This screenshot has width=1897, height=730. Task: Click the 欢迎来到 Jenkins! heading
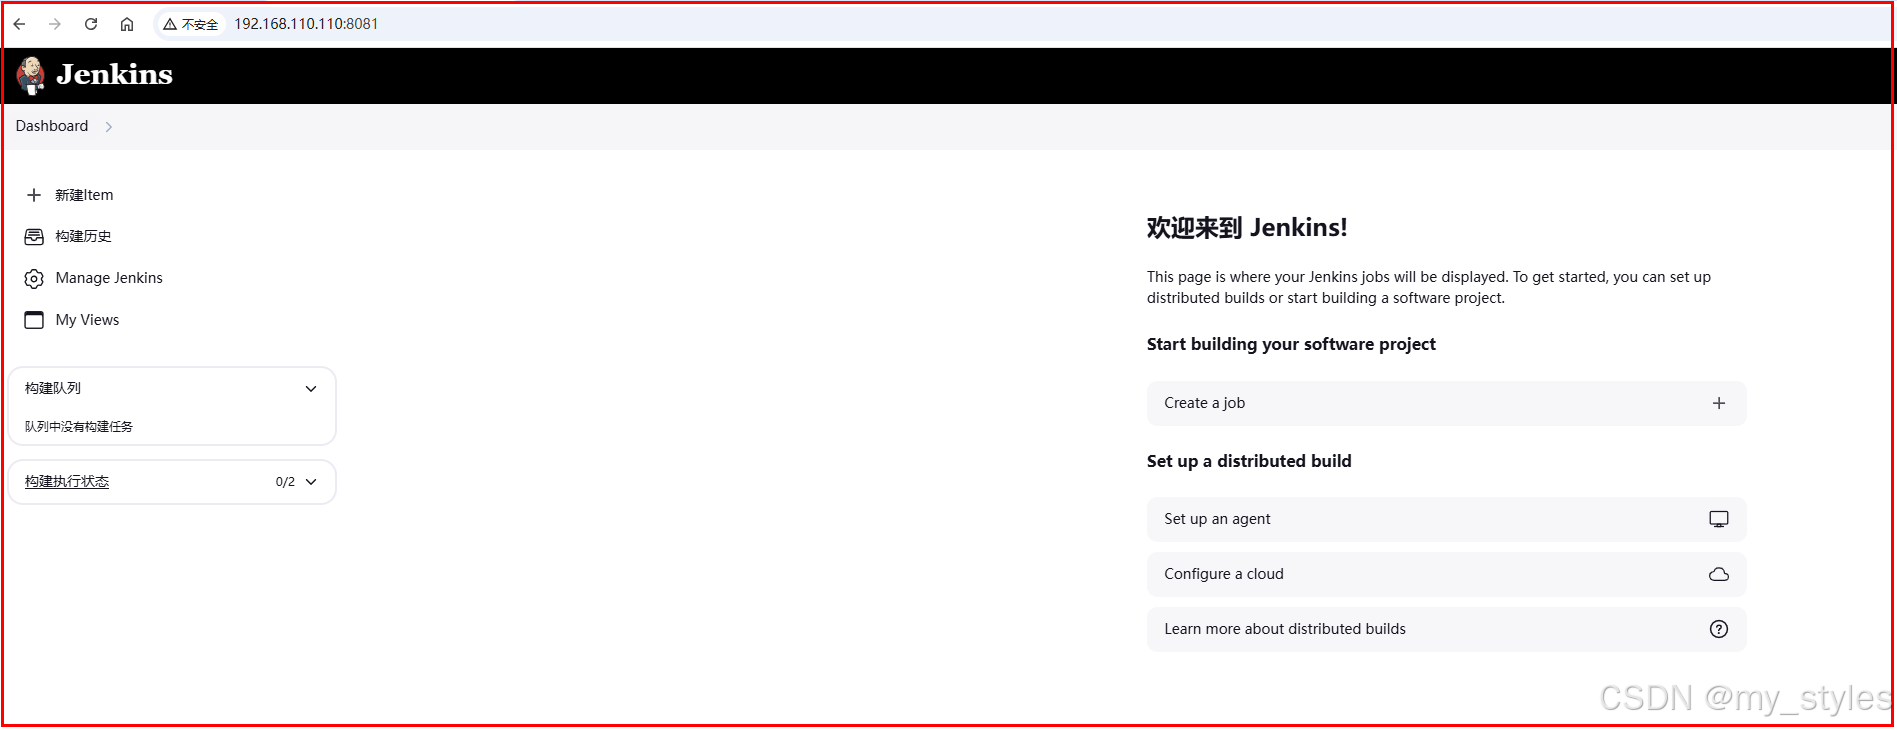click(x=1246, y=228)
